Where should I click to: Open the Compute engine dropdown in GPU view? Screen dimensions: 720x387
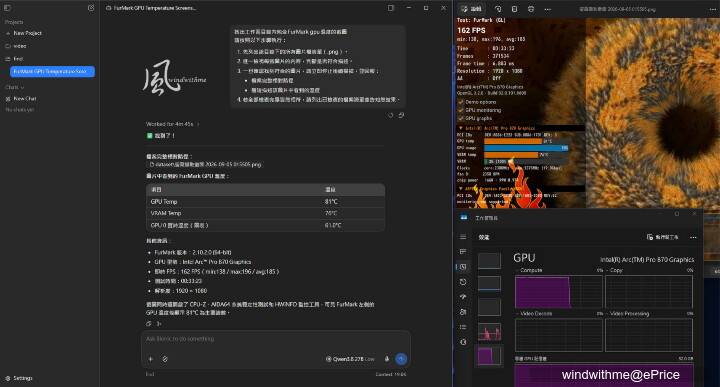529,270
